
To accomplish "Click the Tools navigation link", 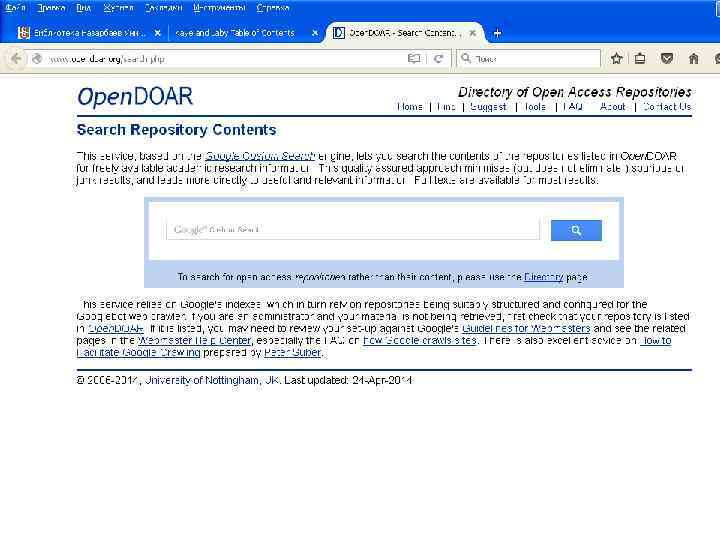I will (x=535, y=107).
